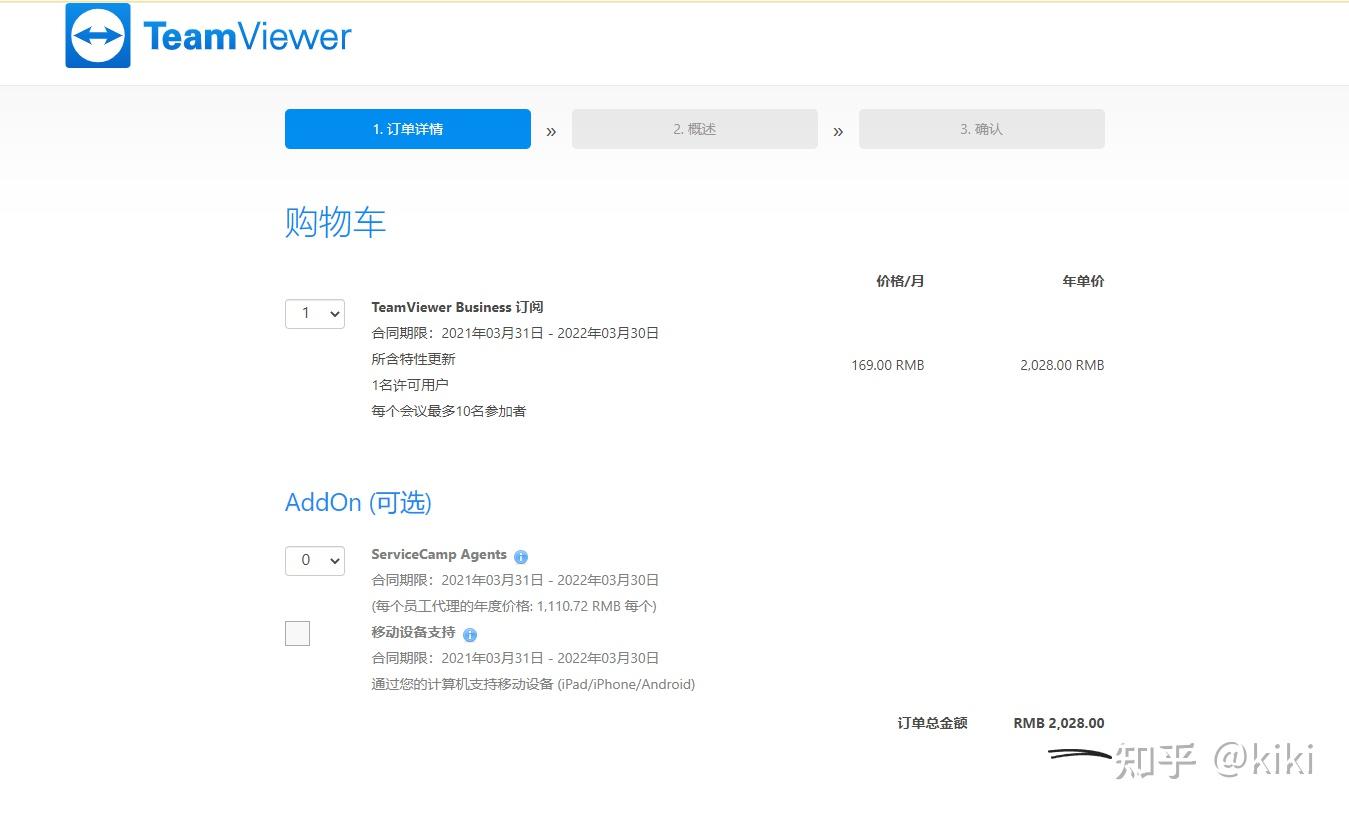Click the ServiceCamp Agents add-on name
Viewport: 1349px width, 815px height.
click(x=439, y=554)
